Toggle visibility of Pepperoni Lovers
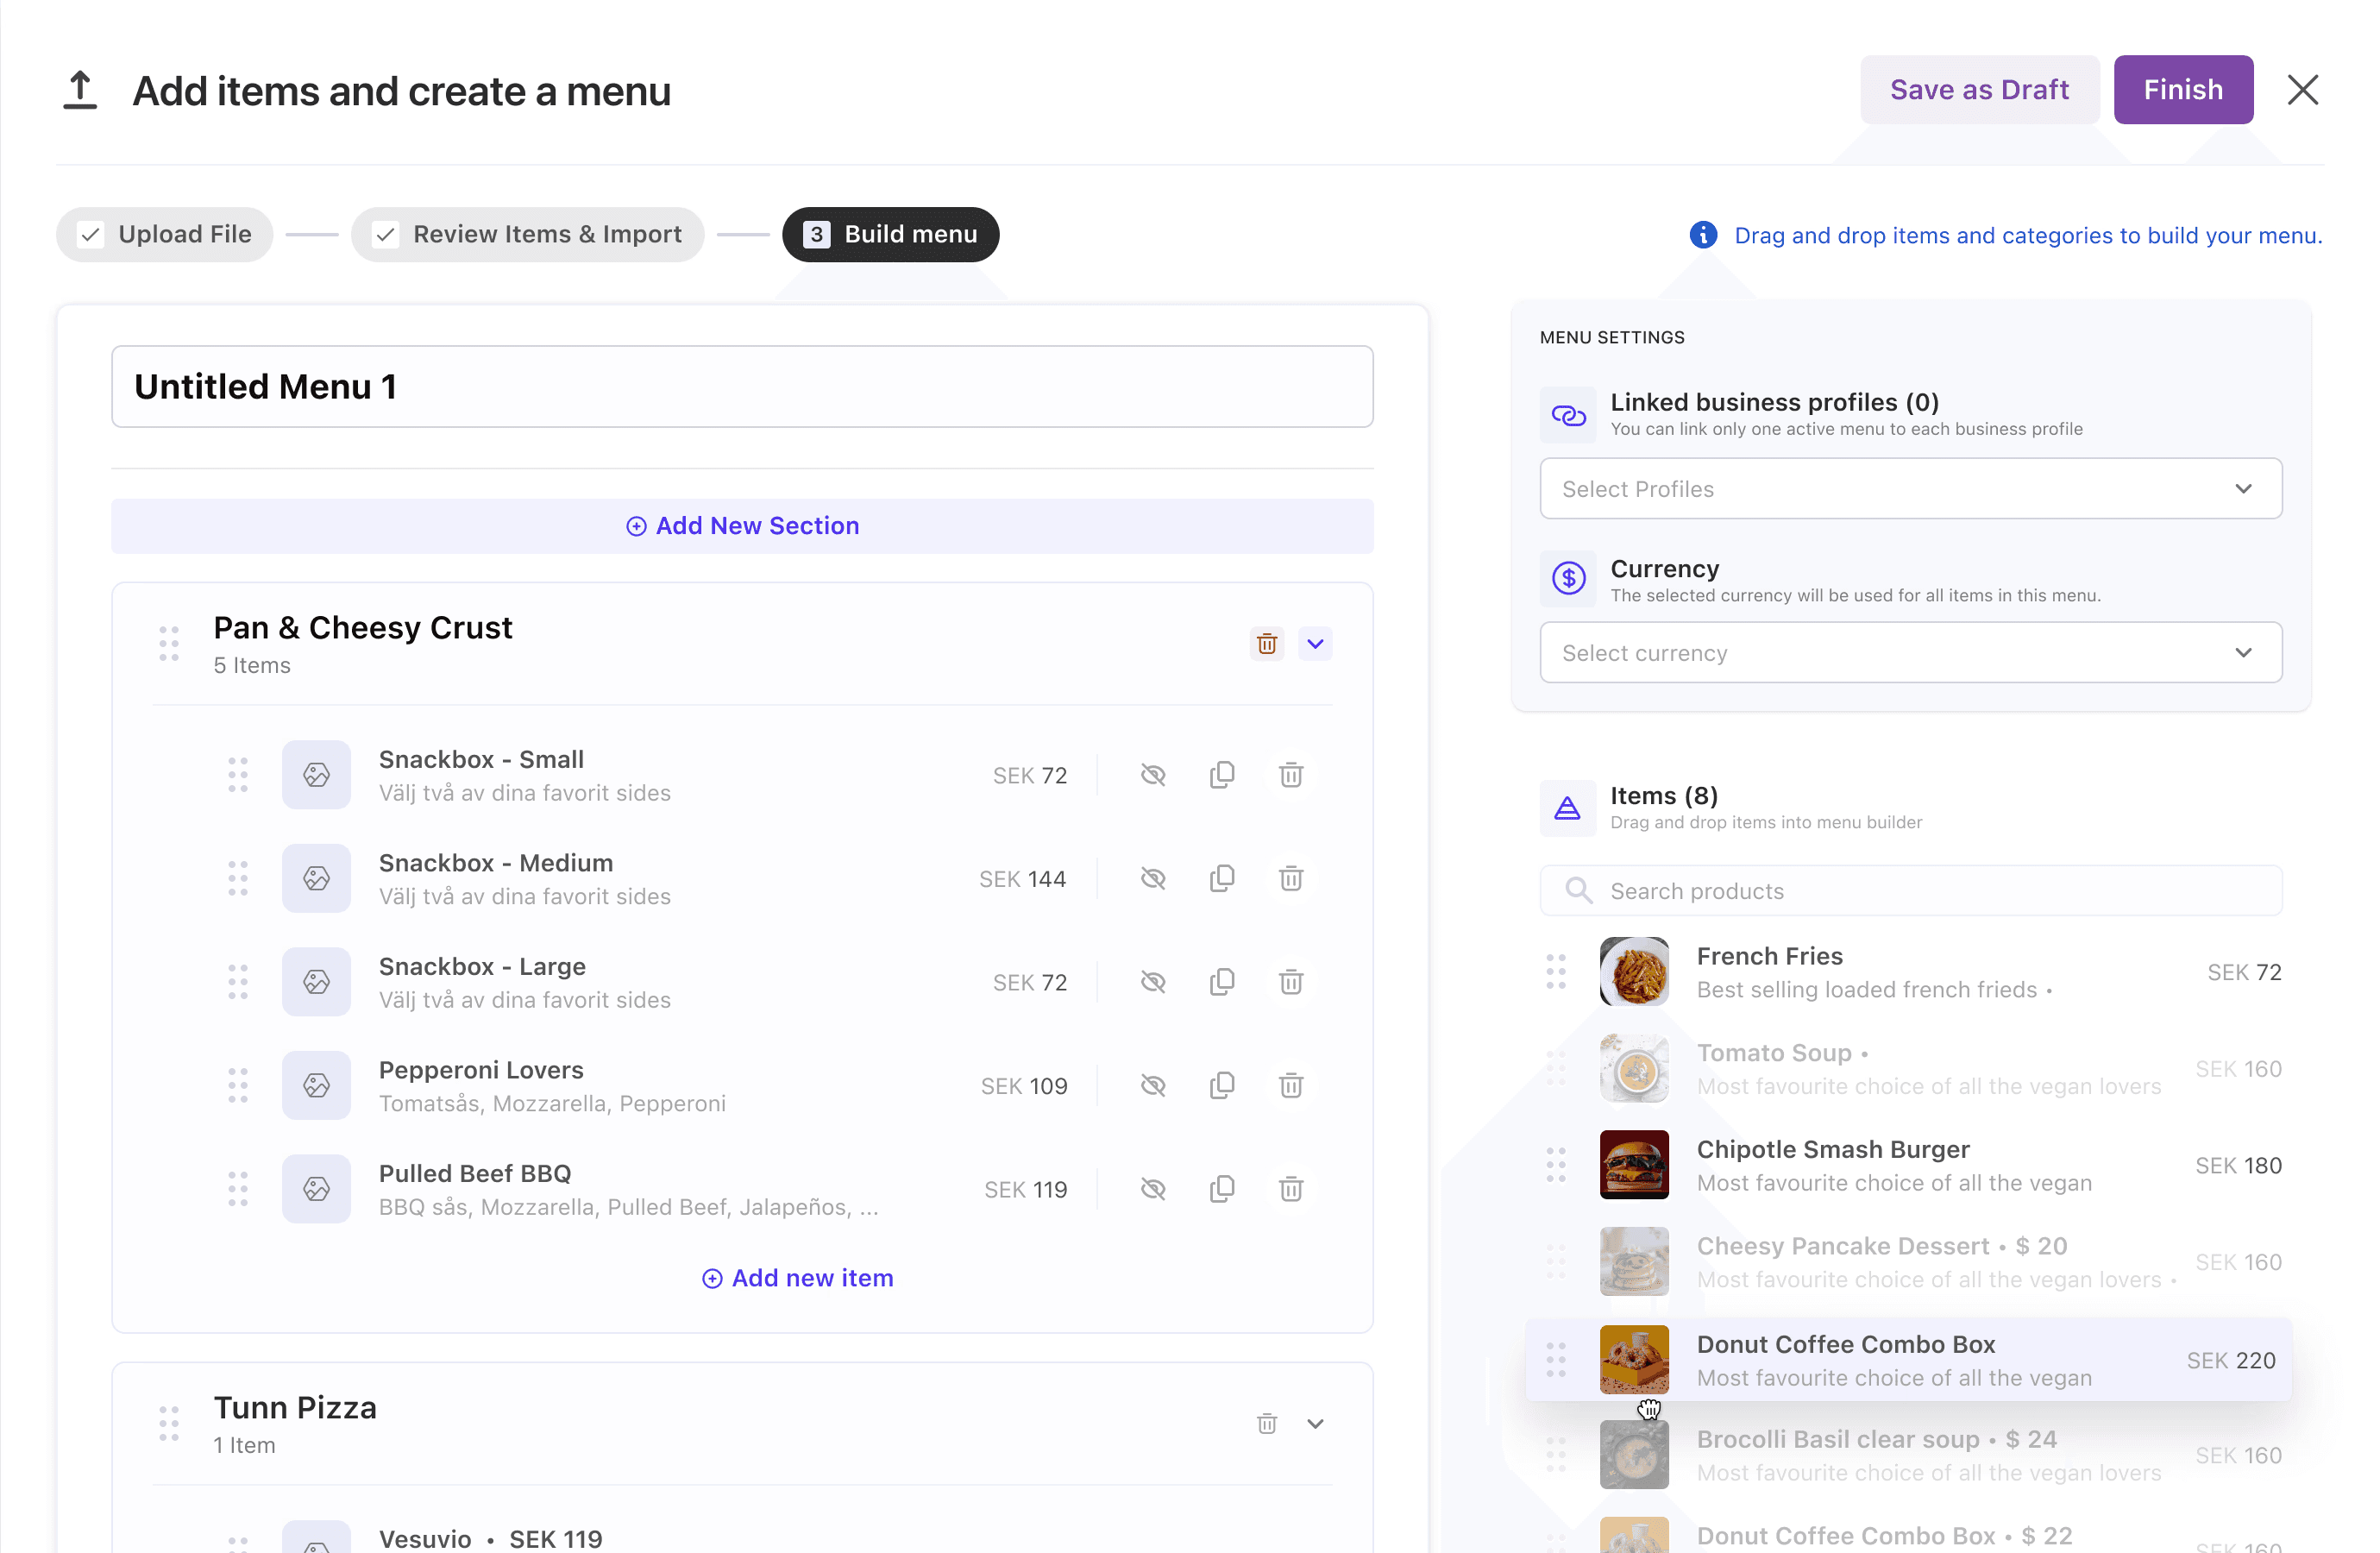2380x1553 pixels. [x=1152, y=1086]
